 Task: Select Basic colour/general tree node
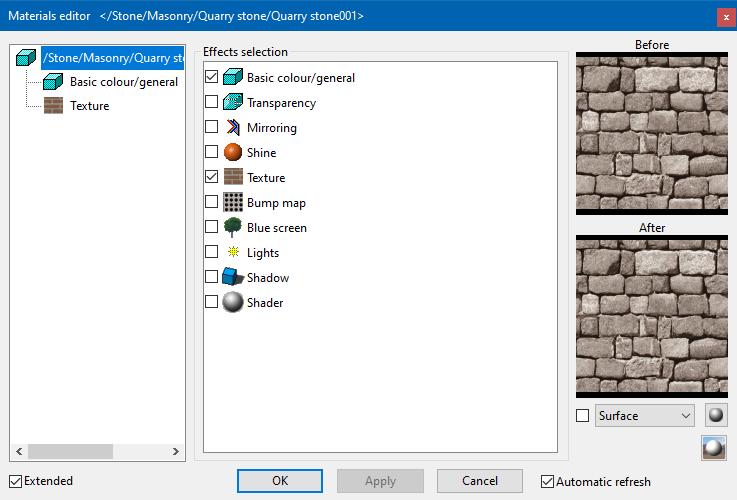pos(123,82)
